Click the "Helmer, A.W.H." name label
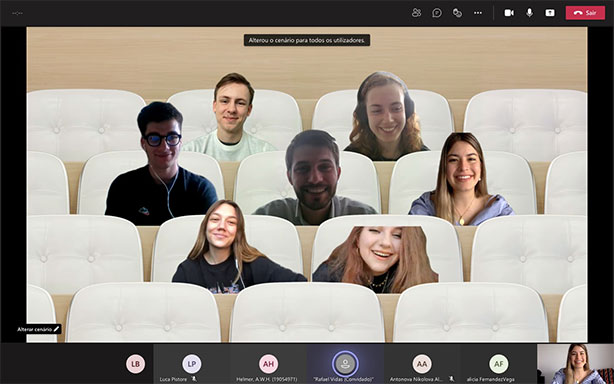The height and width of the screenshot is (384, 614). [267, 379]
